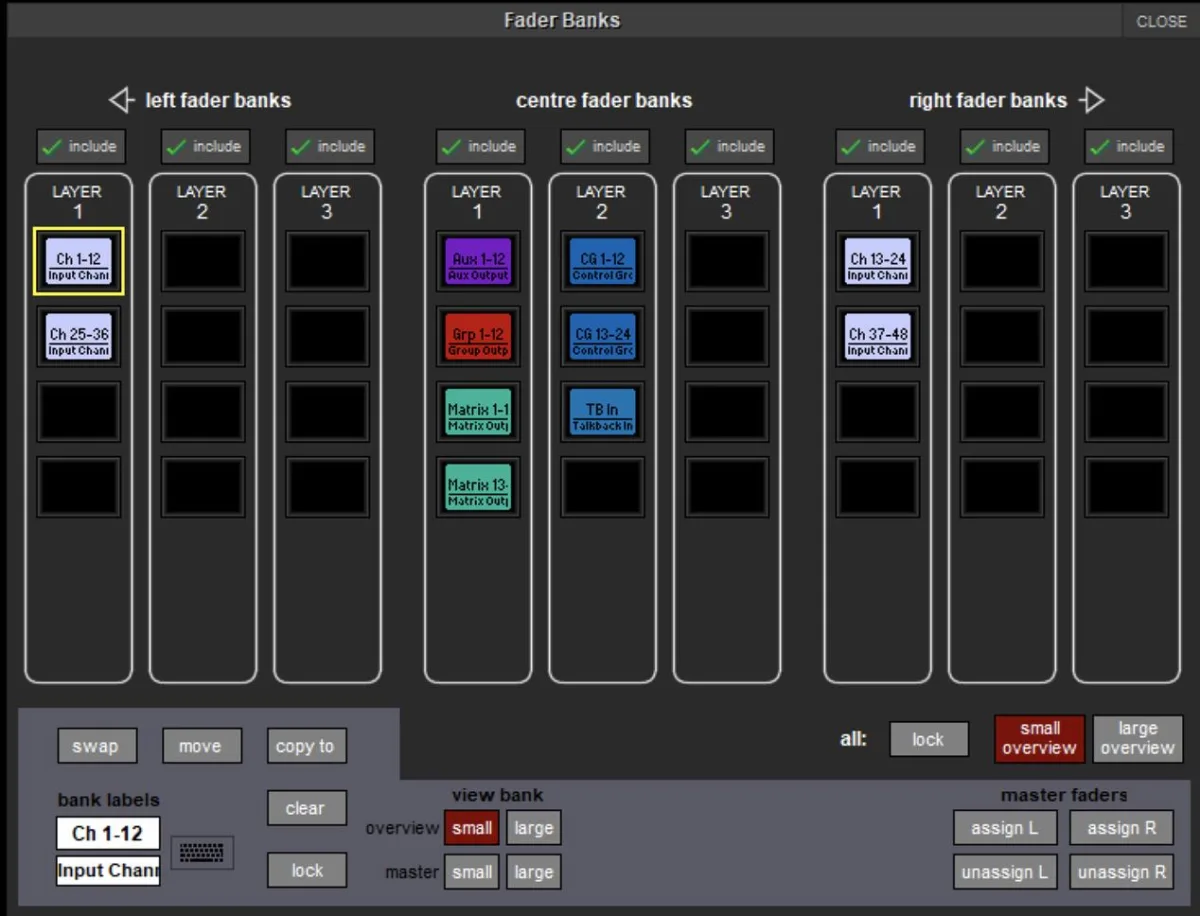Assign master fader L
Screen dimensions: 1200x916
1005,828
